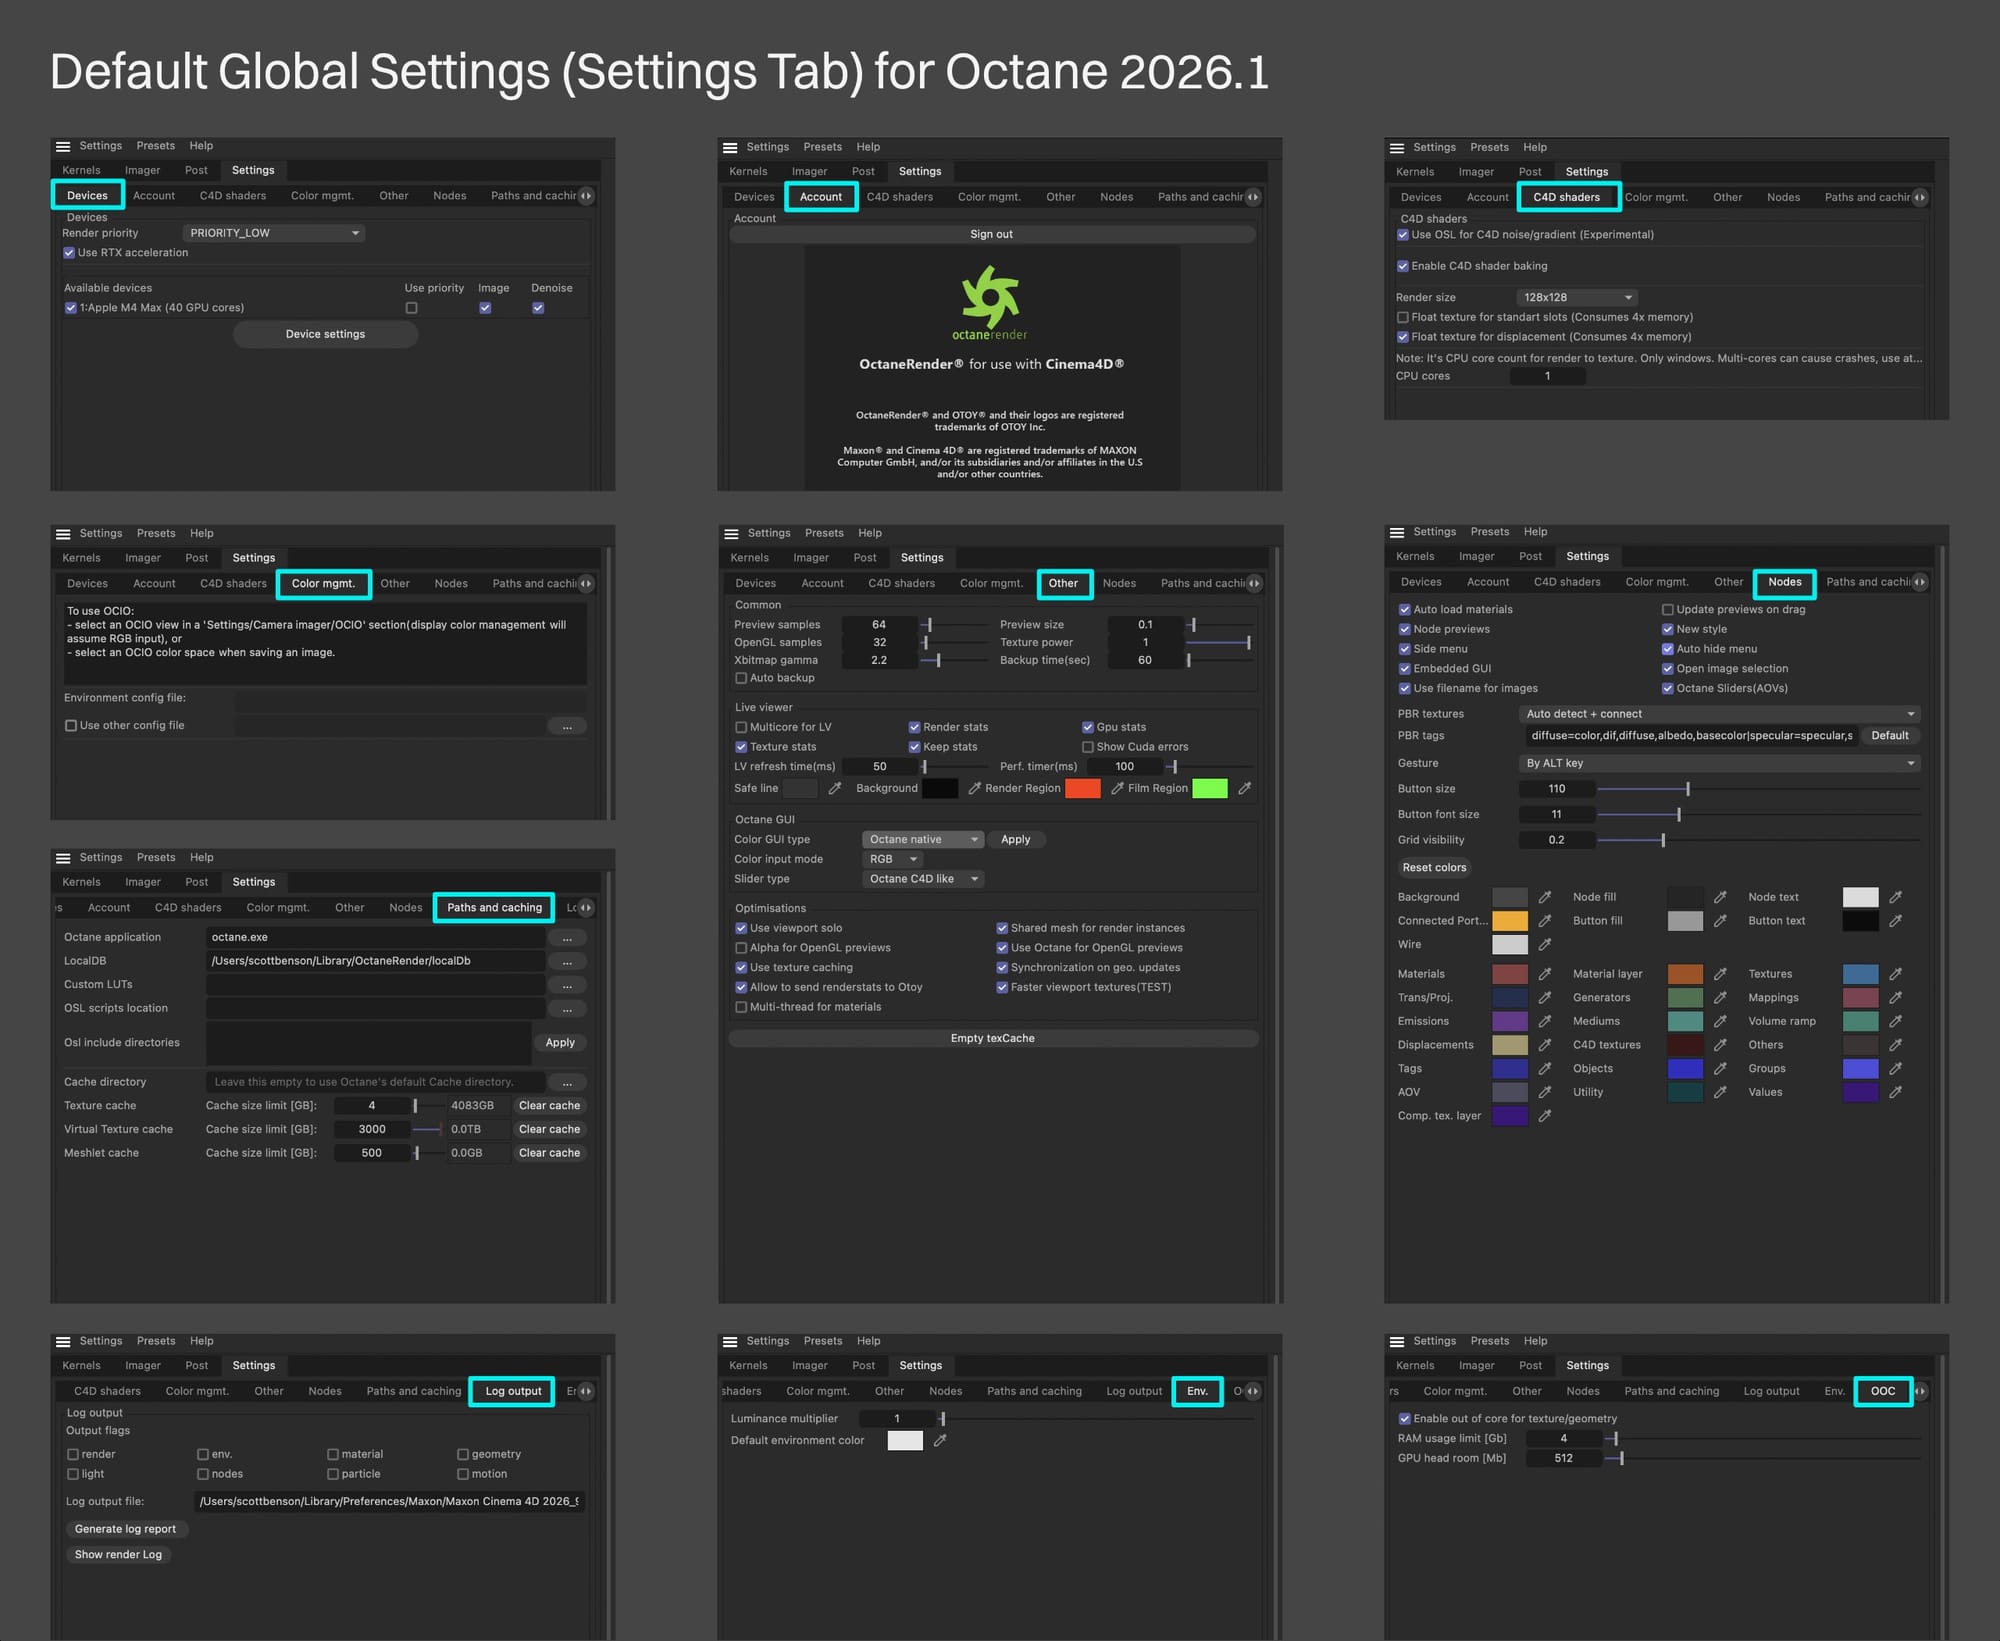Click the LocalDB path field
The width and height of the screenshot is (2000, 1641).
point(376,961)
